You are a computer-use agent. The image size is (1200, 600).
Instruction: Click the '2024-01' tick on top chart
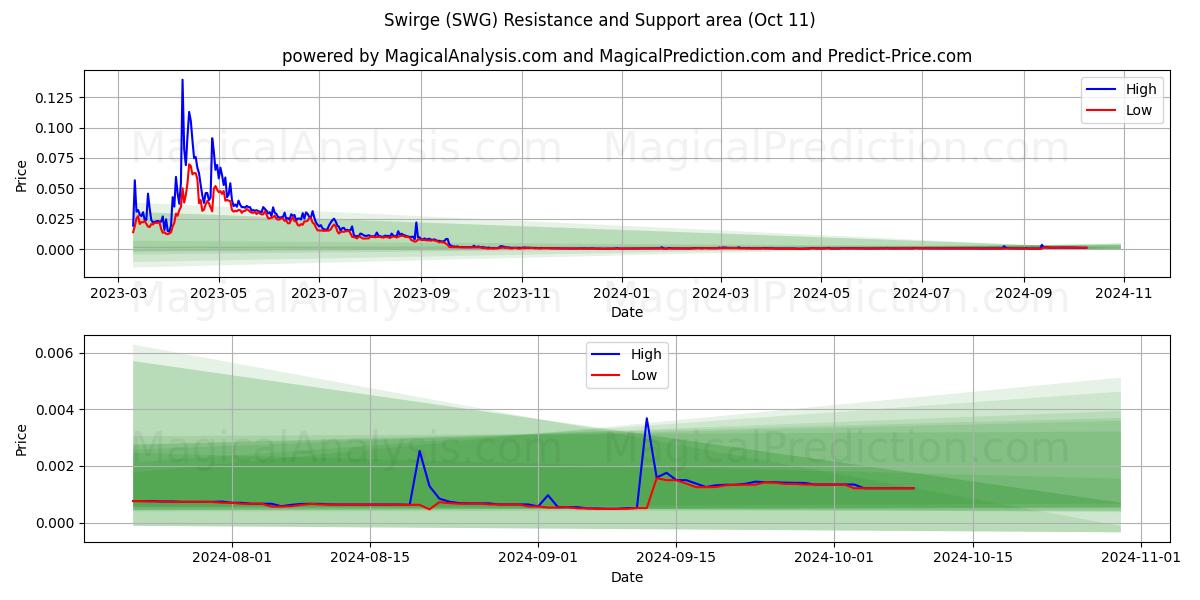(621, 293)
